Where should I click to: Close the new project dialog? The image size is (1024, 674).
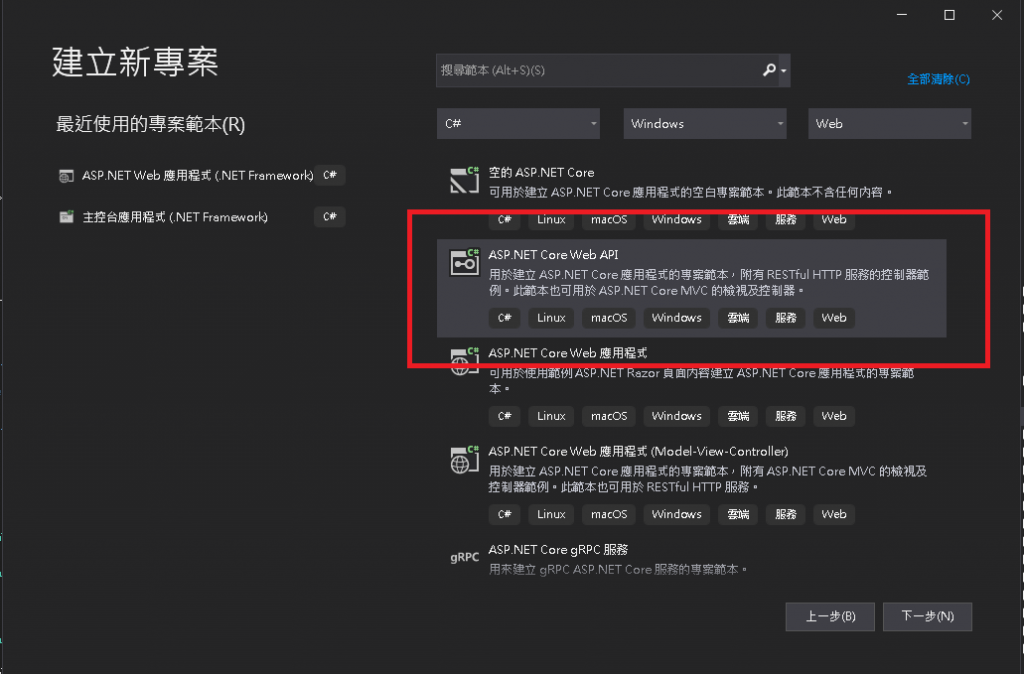click(x=997, y=14)
